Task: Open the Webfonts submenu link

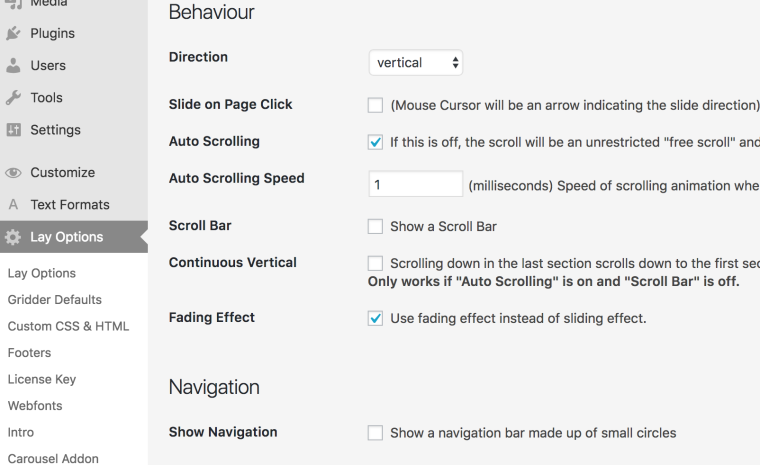Action: 35,406
